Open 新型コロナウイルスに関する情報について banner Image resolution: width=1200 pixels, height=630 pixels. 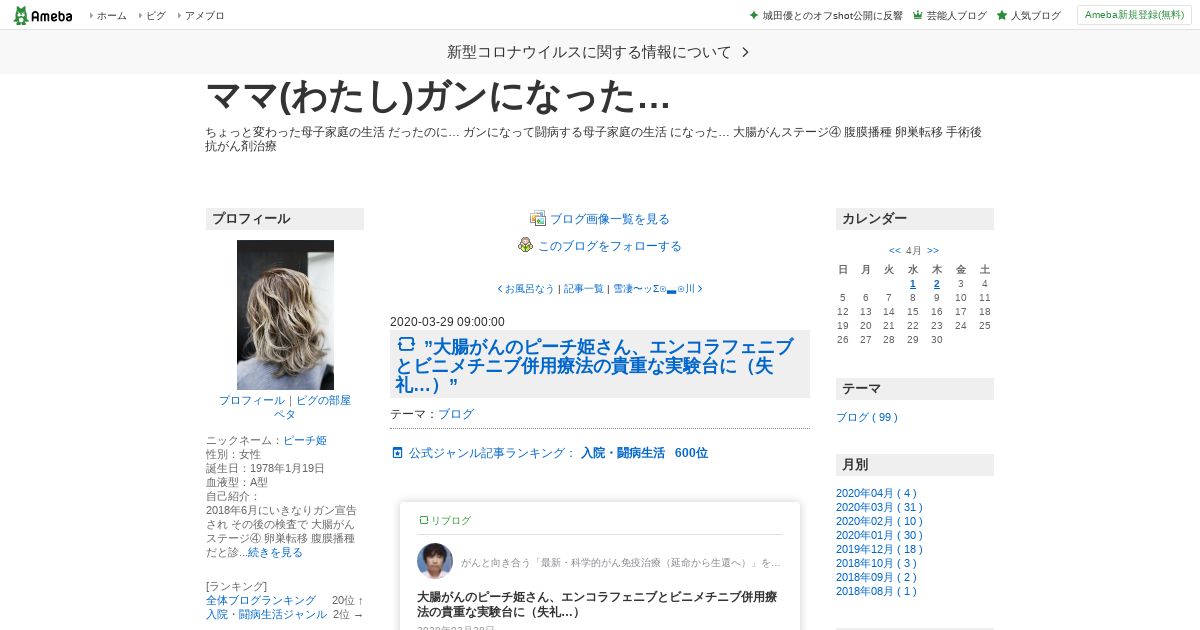click(x=600, y=52)
